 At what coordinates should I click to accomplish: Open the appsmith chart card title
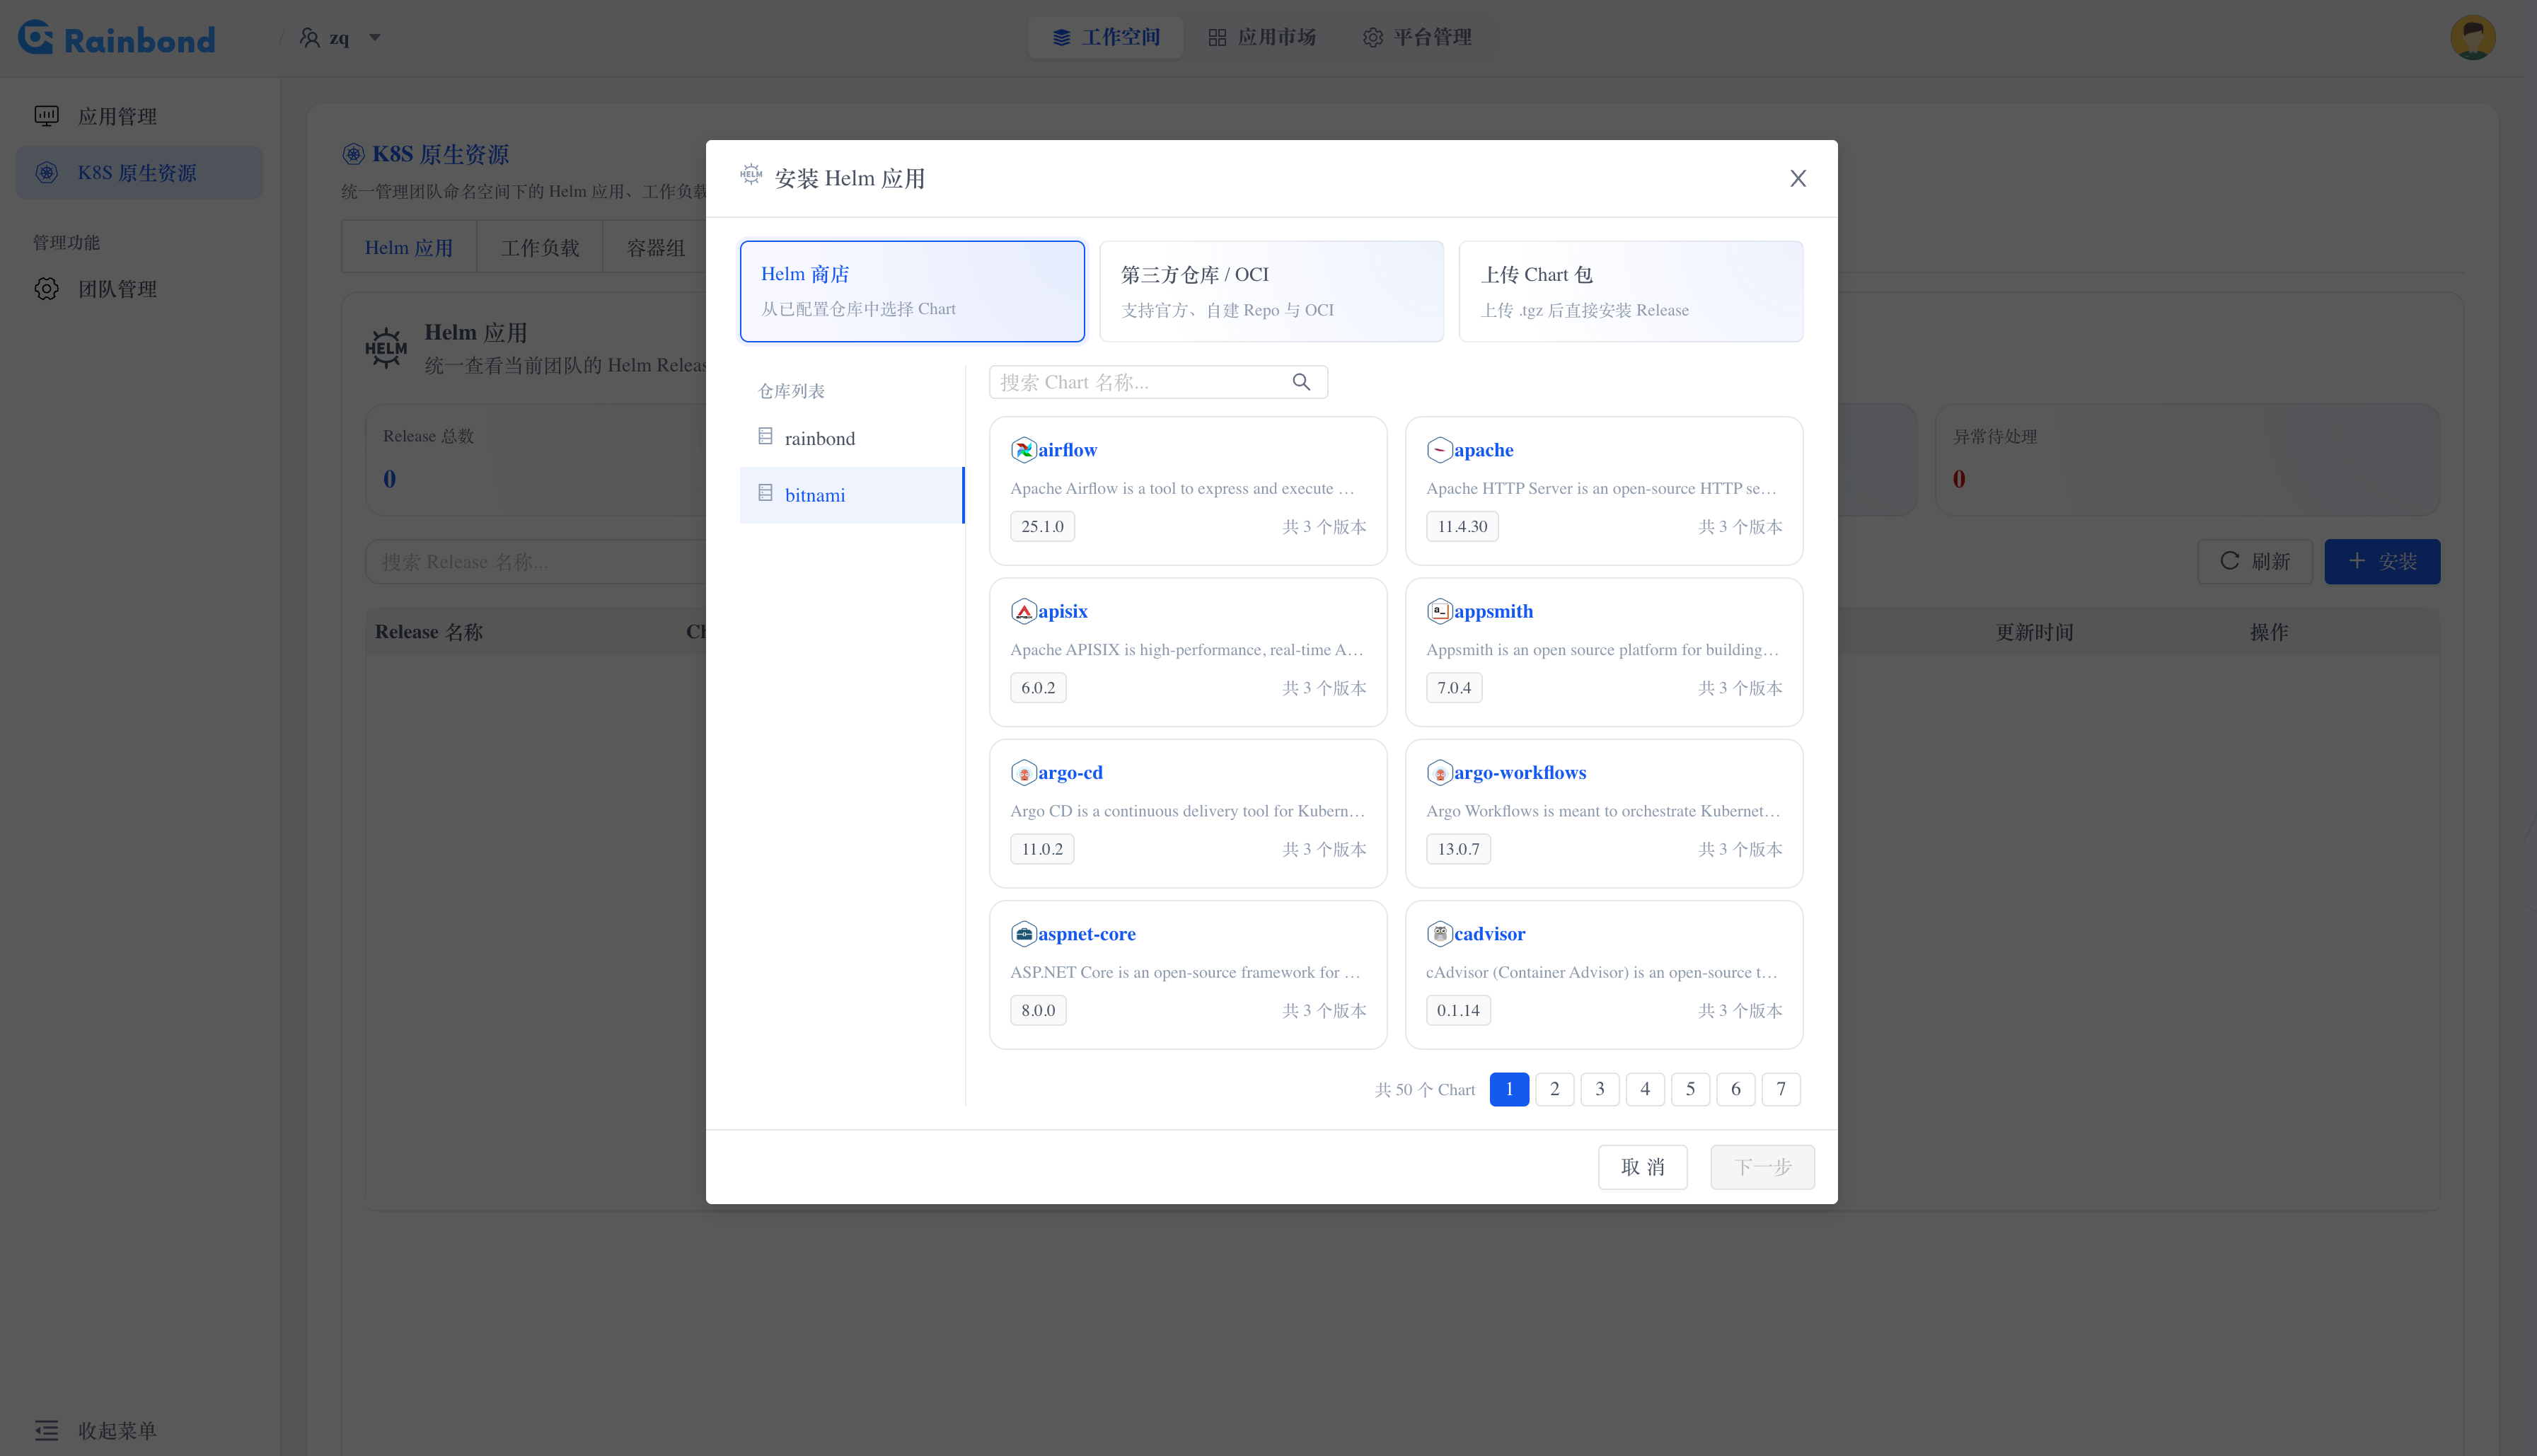1493,611
